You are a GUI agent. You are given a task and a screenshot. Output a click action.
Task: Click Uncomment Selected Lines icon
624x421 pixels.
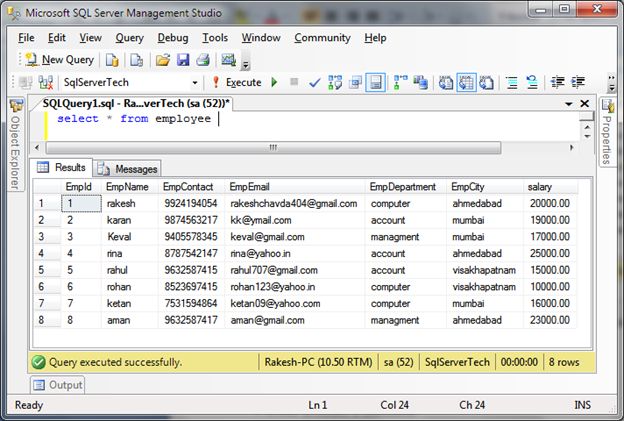pos(532,82)
